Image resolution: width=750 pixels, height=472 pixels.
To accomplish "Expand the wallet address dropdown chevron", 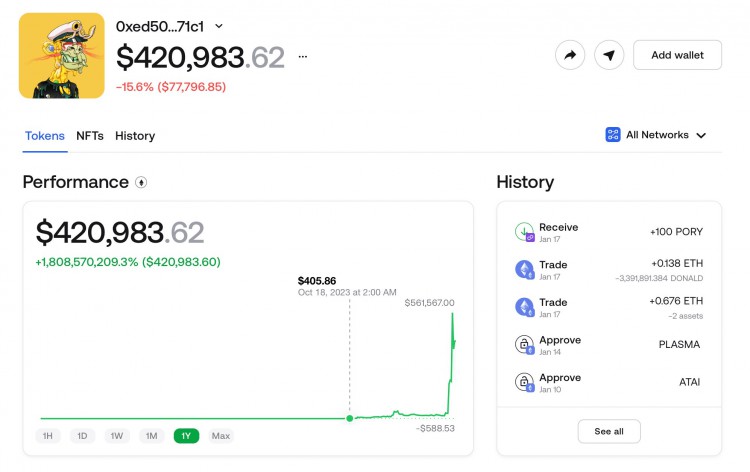I will [219, 26].
